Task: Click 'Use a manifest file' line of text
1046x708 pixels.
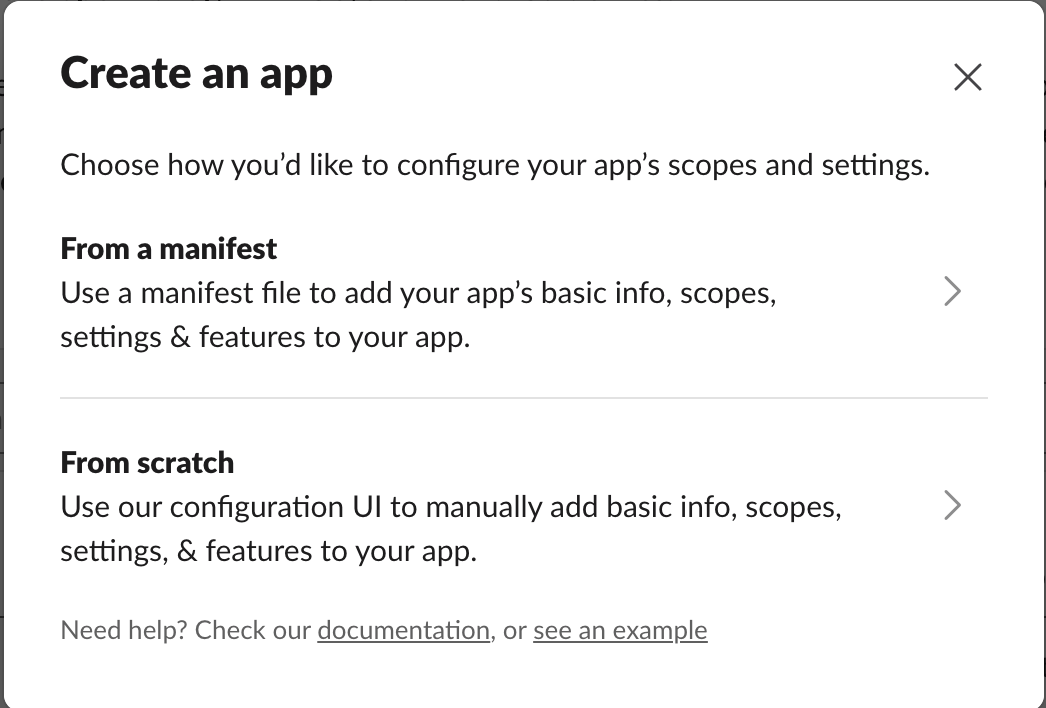Action: pos(418,293)
